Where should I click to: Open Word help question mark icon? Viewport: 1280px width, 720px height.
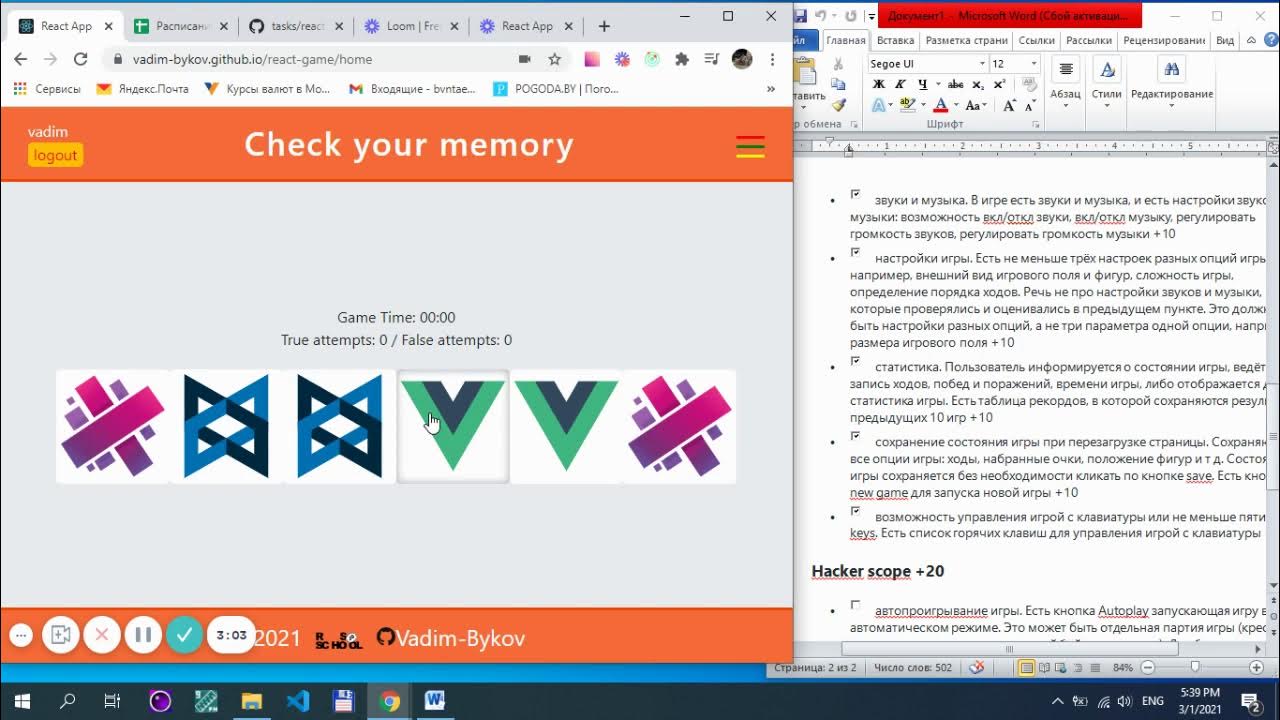tap(1271, 40)
